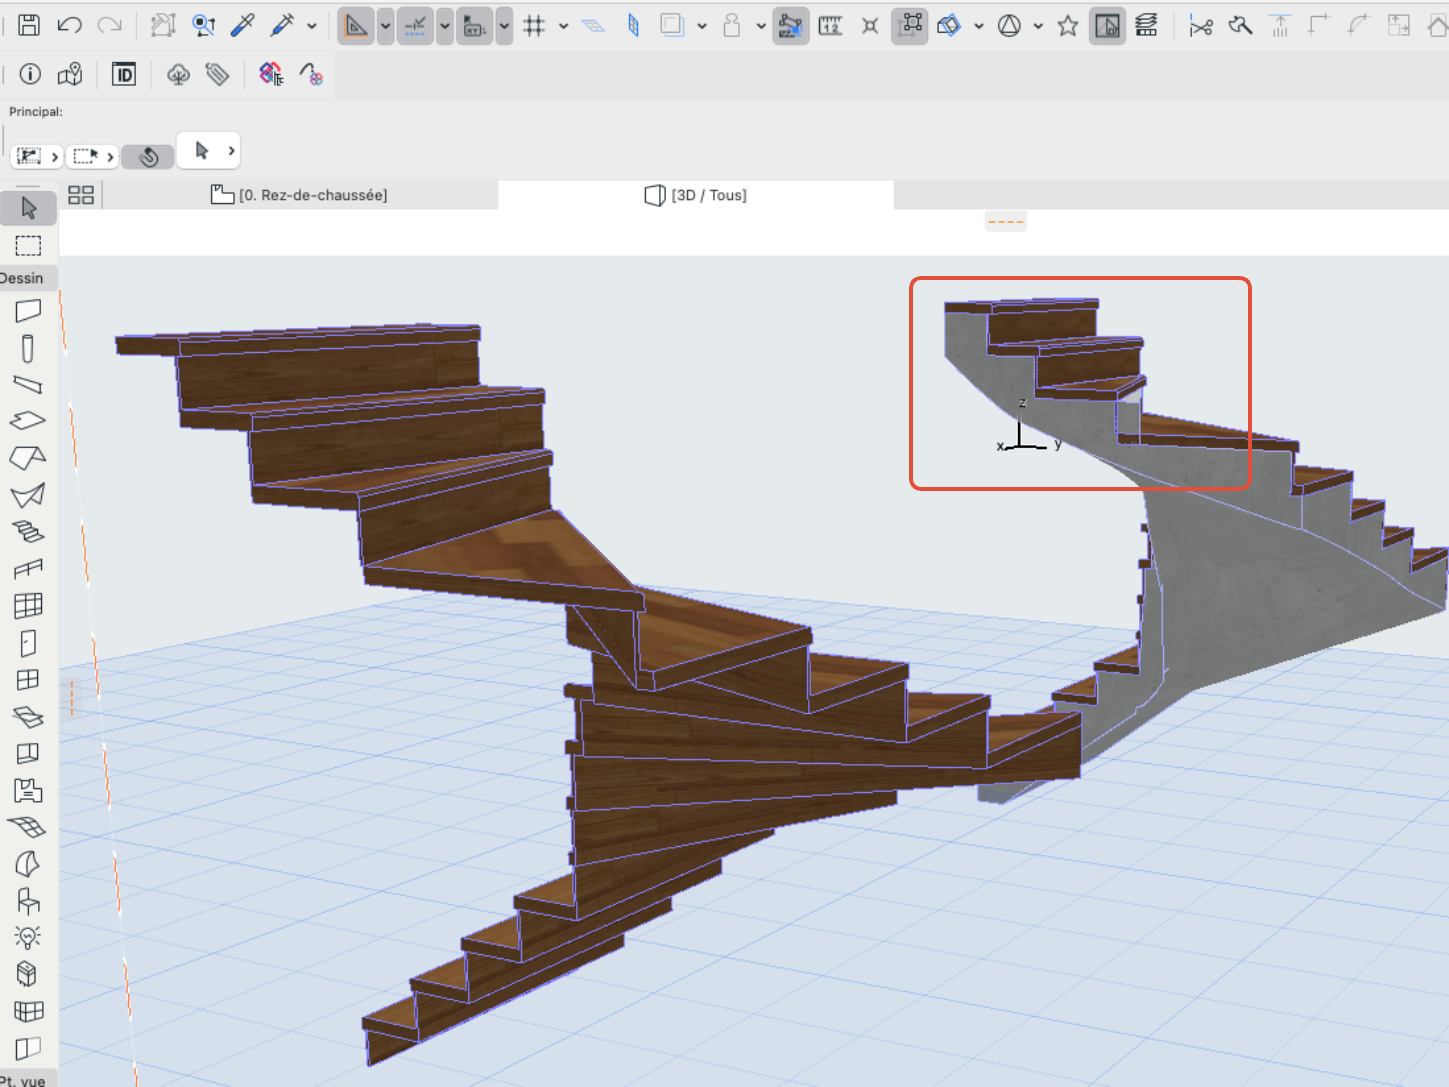Open the ID element manager icon

(x=124, y=74)
